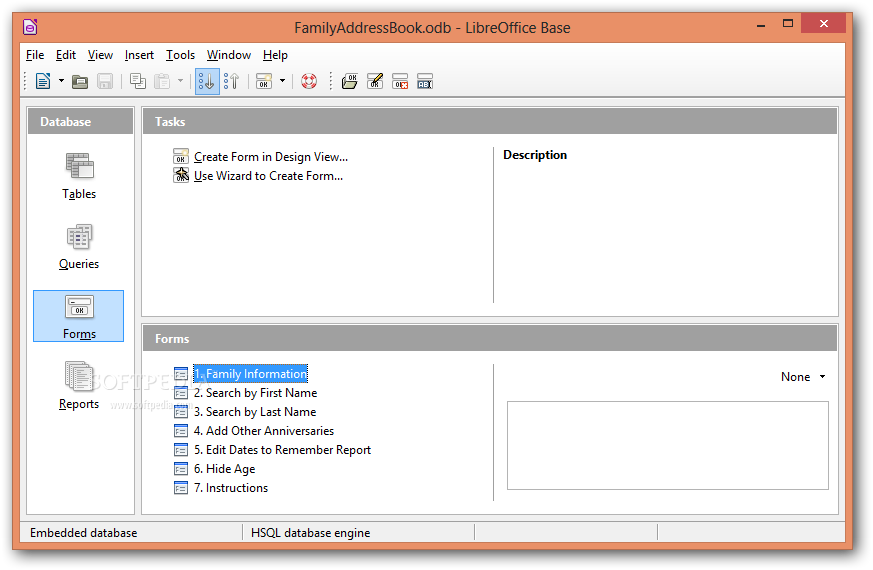Open the Insert menu
The image size is (873, 570).
click(139, 55)
